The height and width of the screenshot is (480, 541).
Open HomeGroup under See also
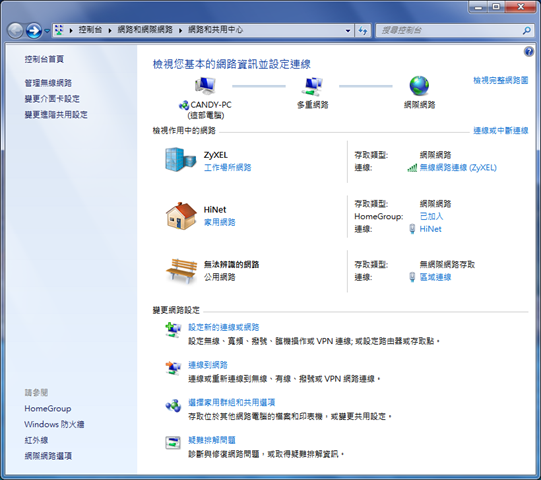(48, 409)
